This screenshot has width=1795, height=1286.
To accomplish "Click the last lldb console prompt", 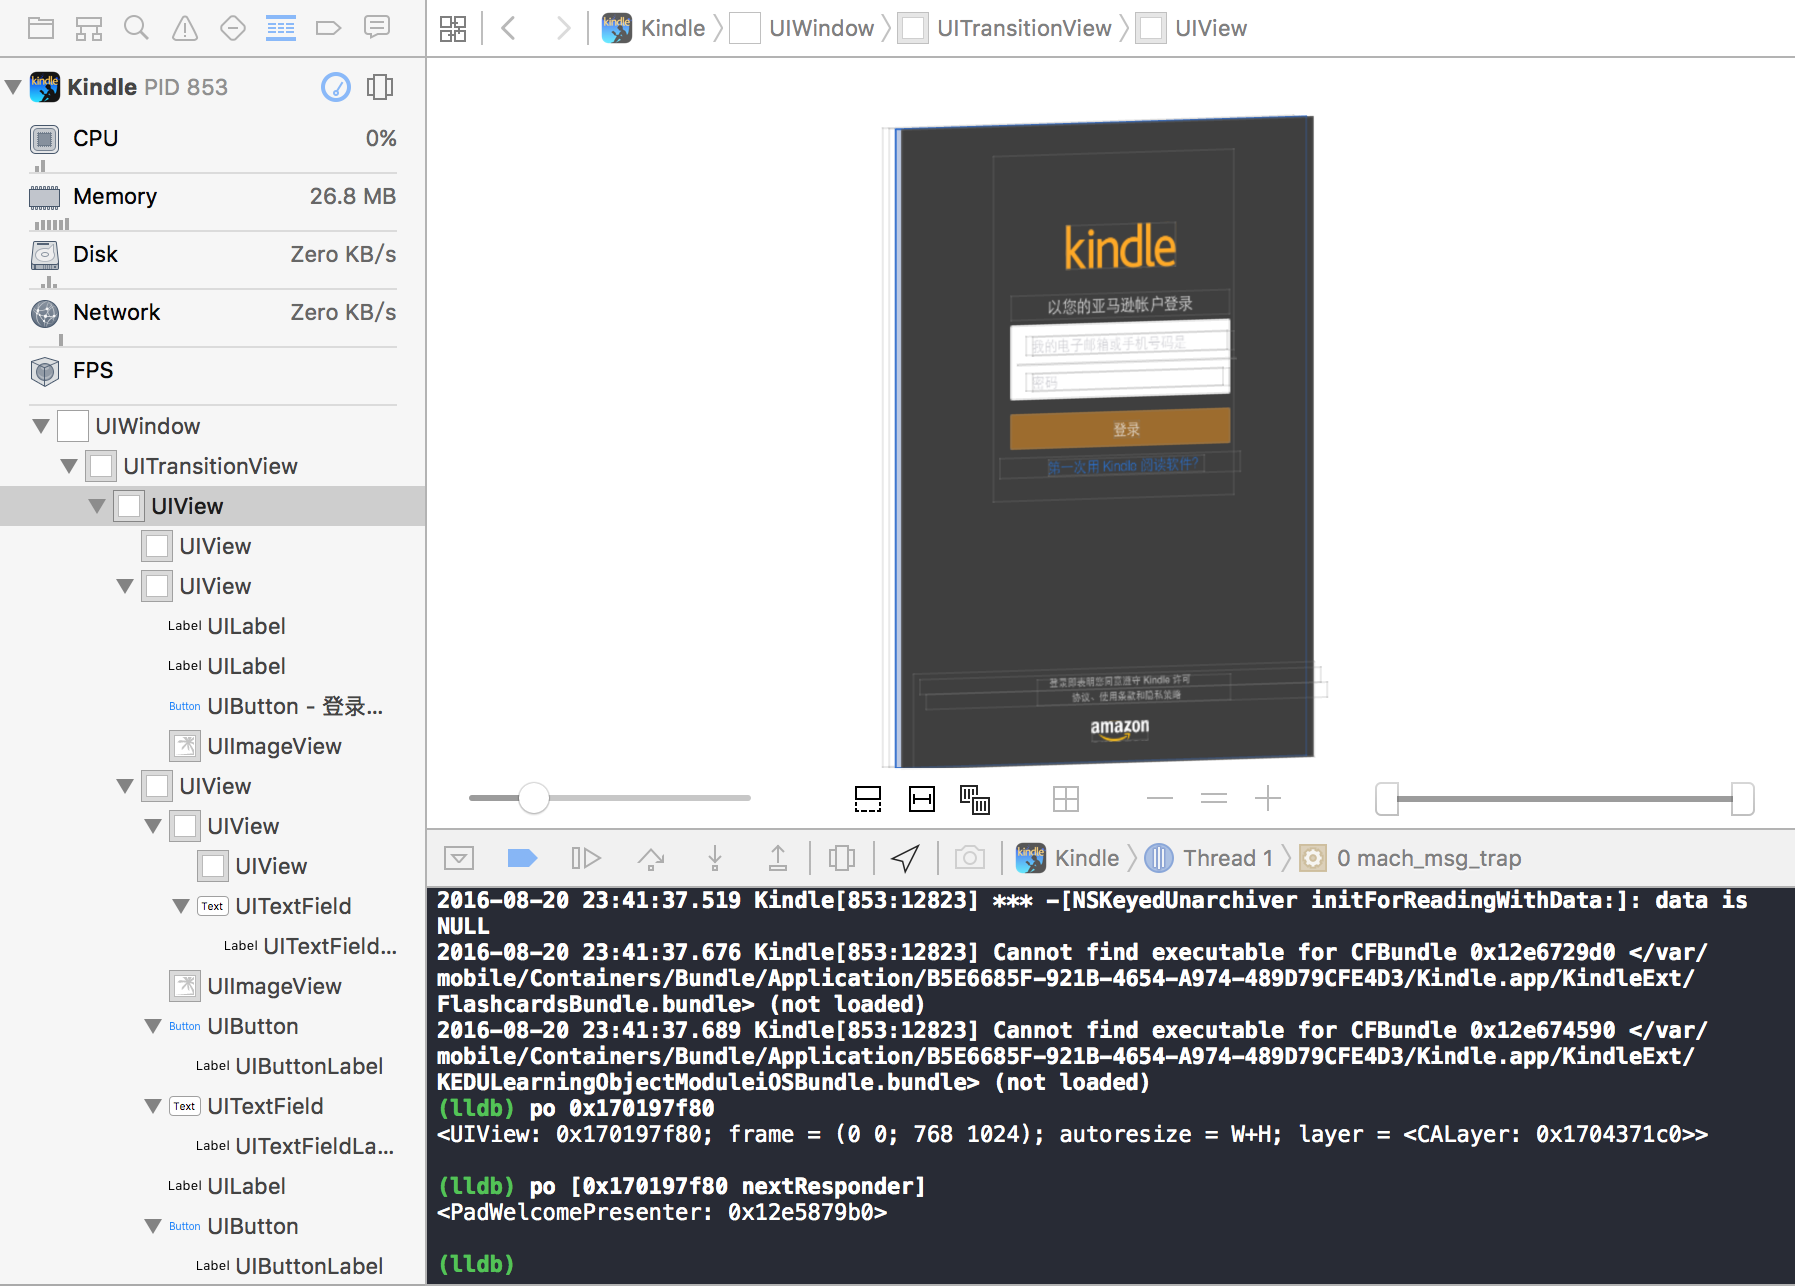I will coord(477,1264).
